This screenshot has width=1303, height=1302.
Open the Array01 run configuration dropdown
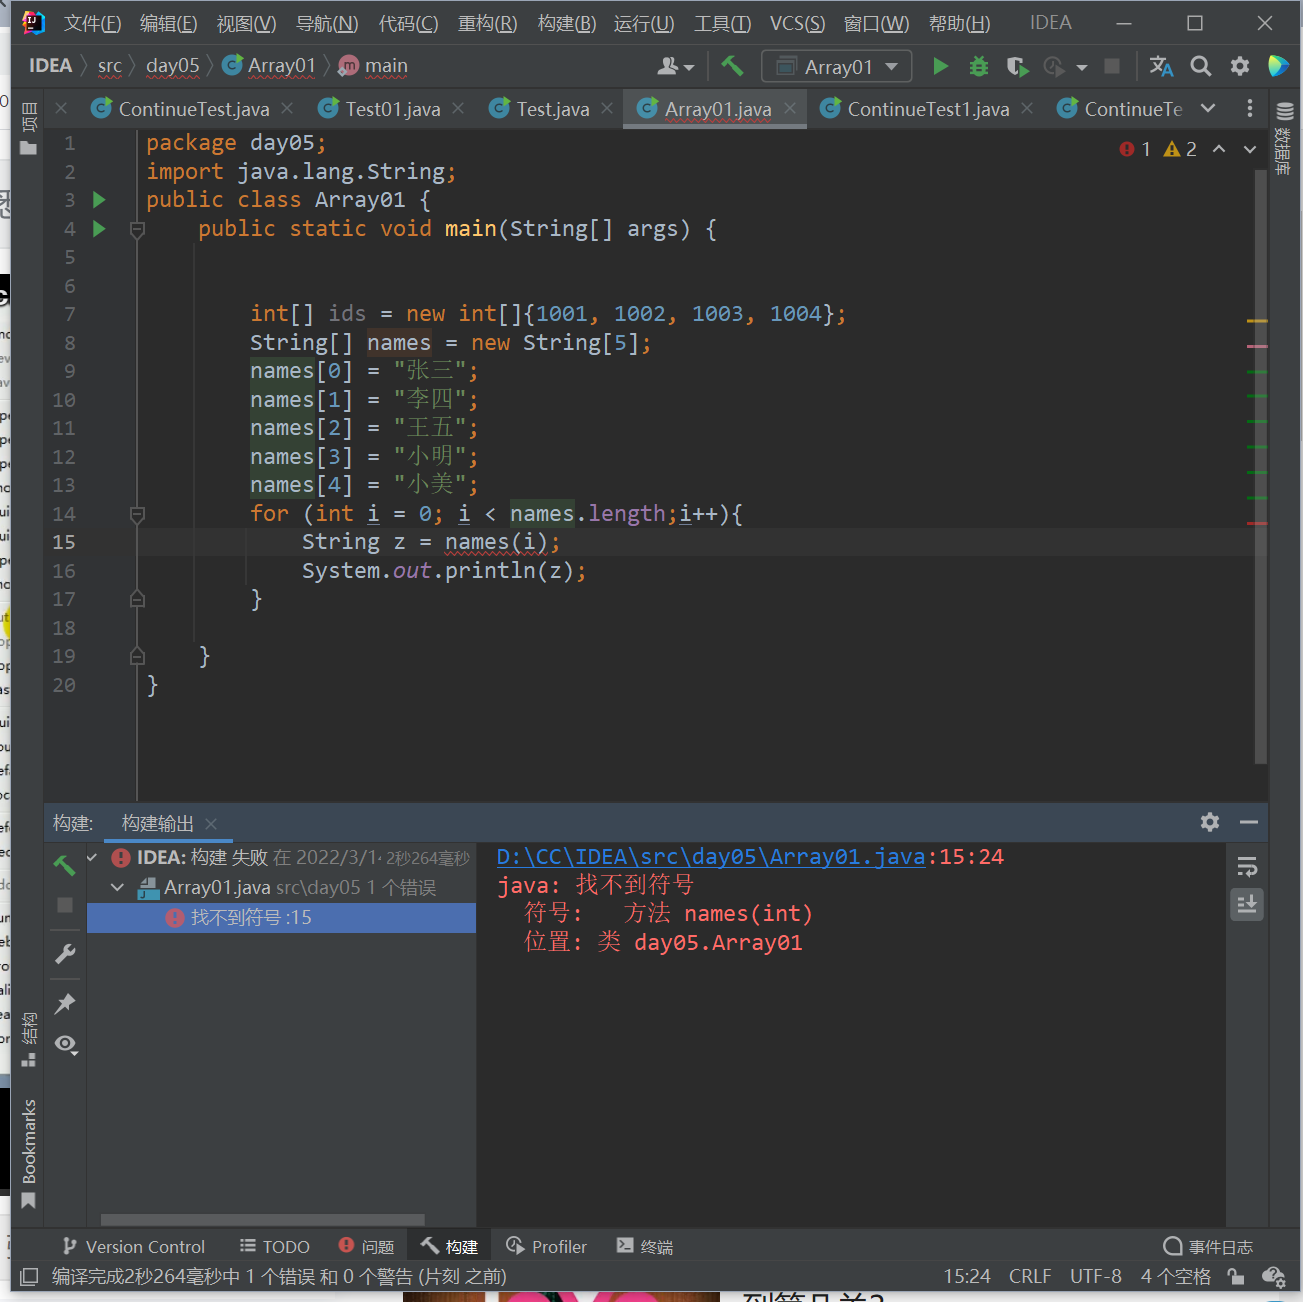(x=837, y=66)
